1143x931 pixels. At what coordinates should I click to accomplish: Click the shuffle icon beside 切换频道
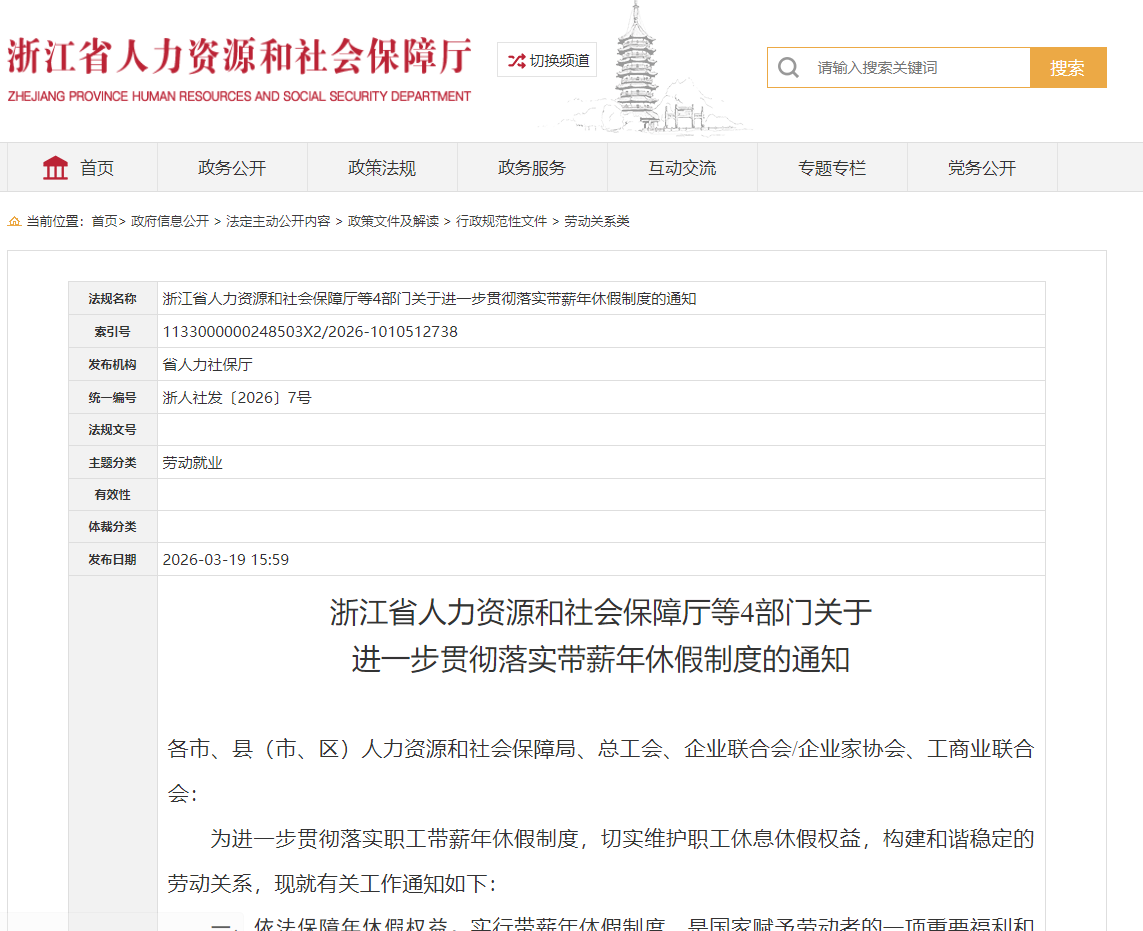[516, 61]
